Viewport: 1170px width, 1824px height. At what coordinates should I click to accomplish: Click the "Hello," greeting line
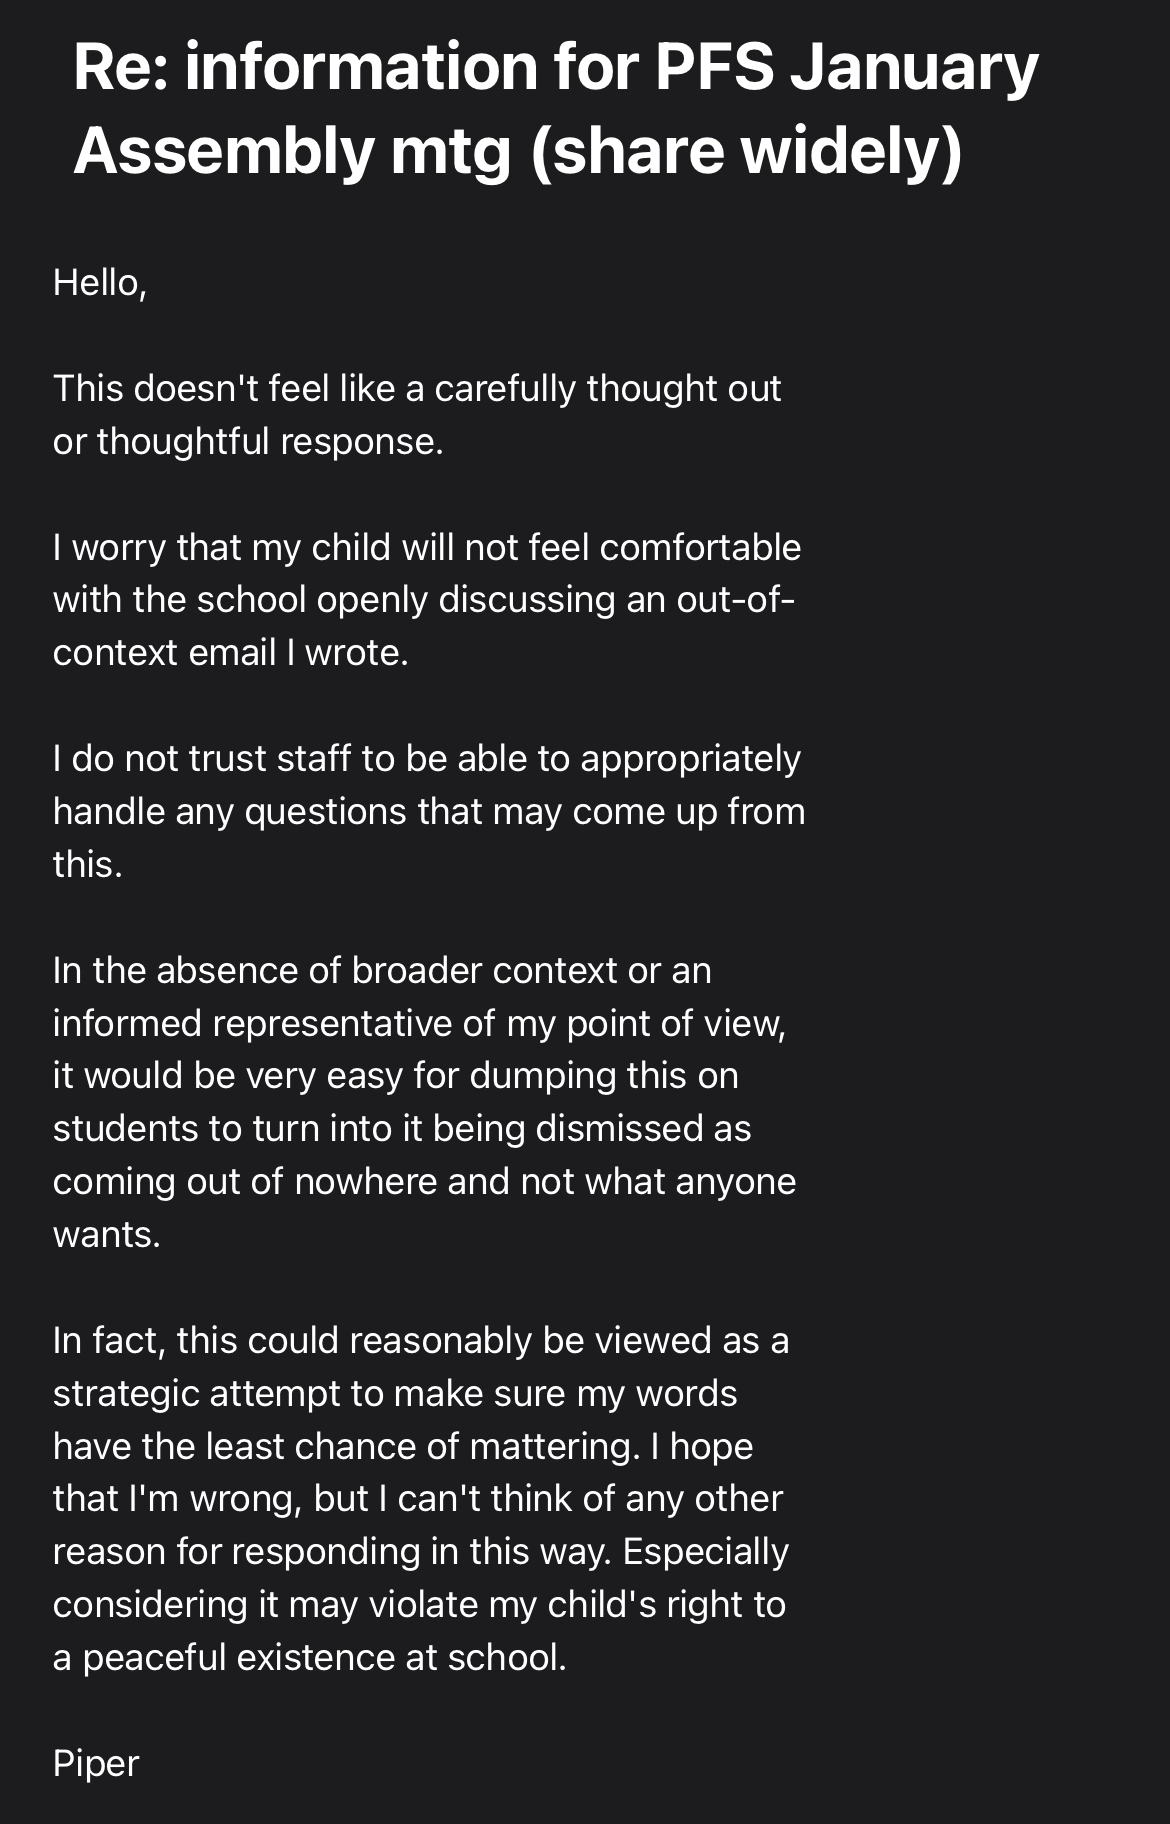pyautogui.click(x=100, y=283)
